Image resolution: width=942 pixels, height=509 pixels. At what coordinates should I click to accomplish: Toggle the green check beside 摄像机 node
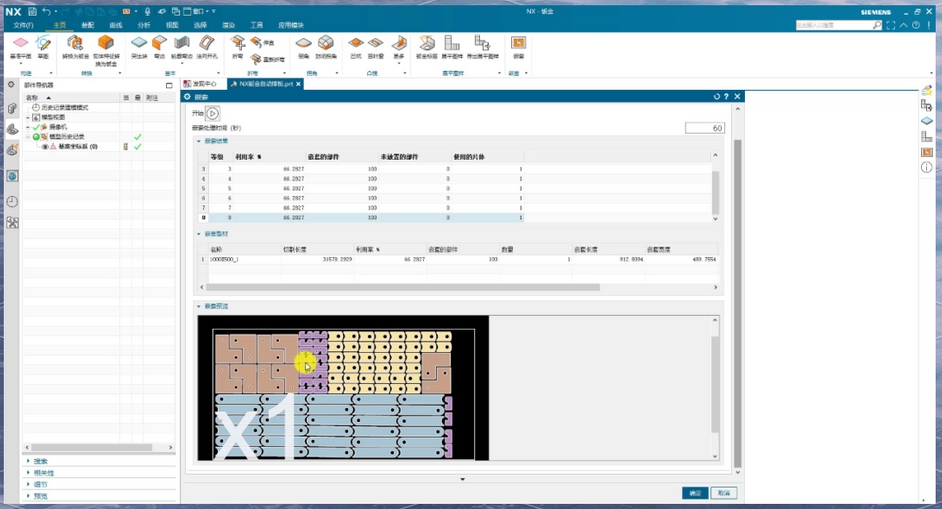36,128
